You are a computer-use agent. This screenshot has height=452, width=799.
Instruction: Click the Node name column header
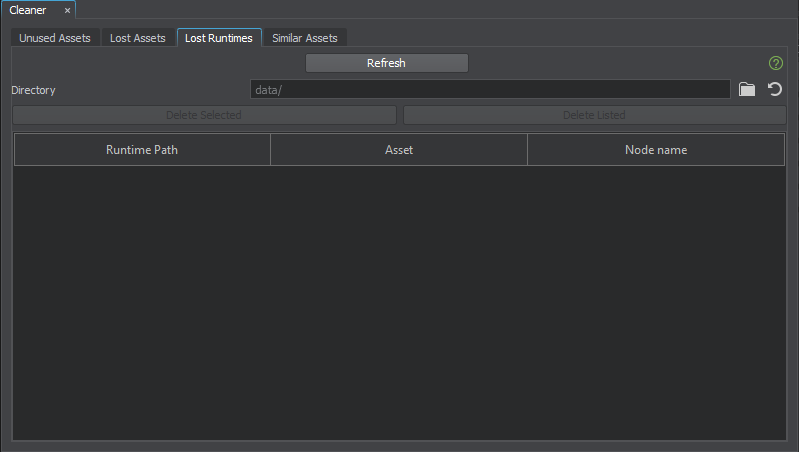tap(656, 150)
